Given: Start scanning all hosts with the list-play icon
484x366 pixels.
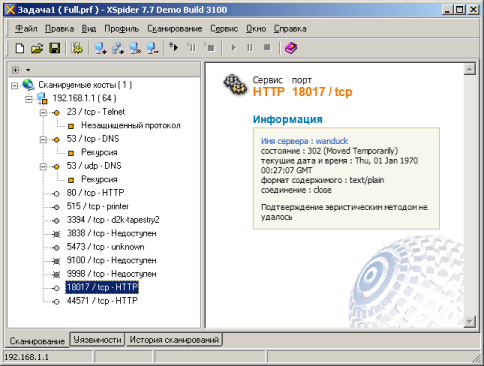Looking at the screenshot, I should [174, 47].
